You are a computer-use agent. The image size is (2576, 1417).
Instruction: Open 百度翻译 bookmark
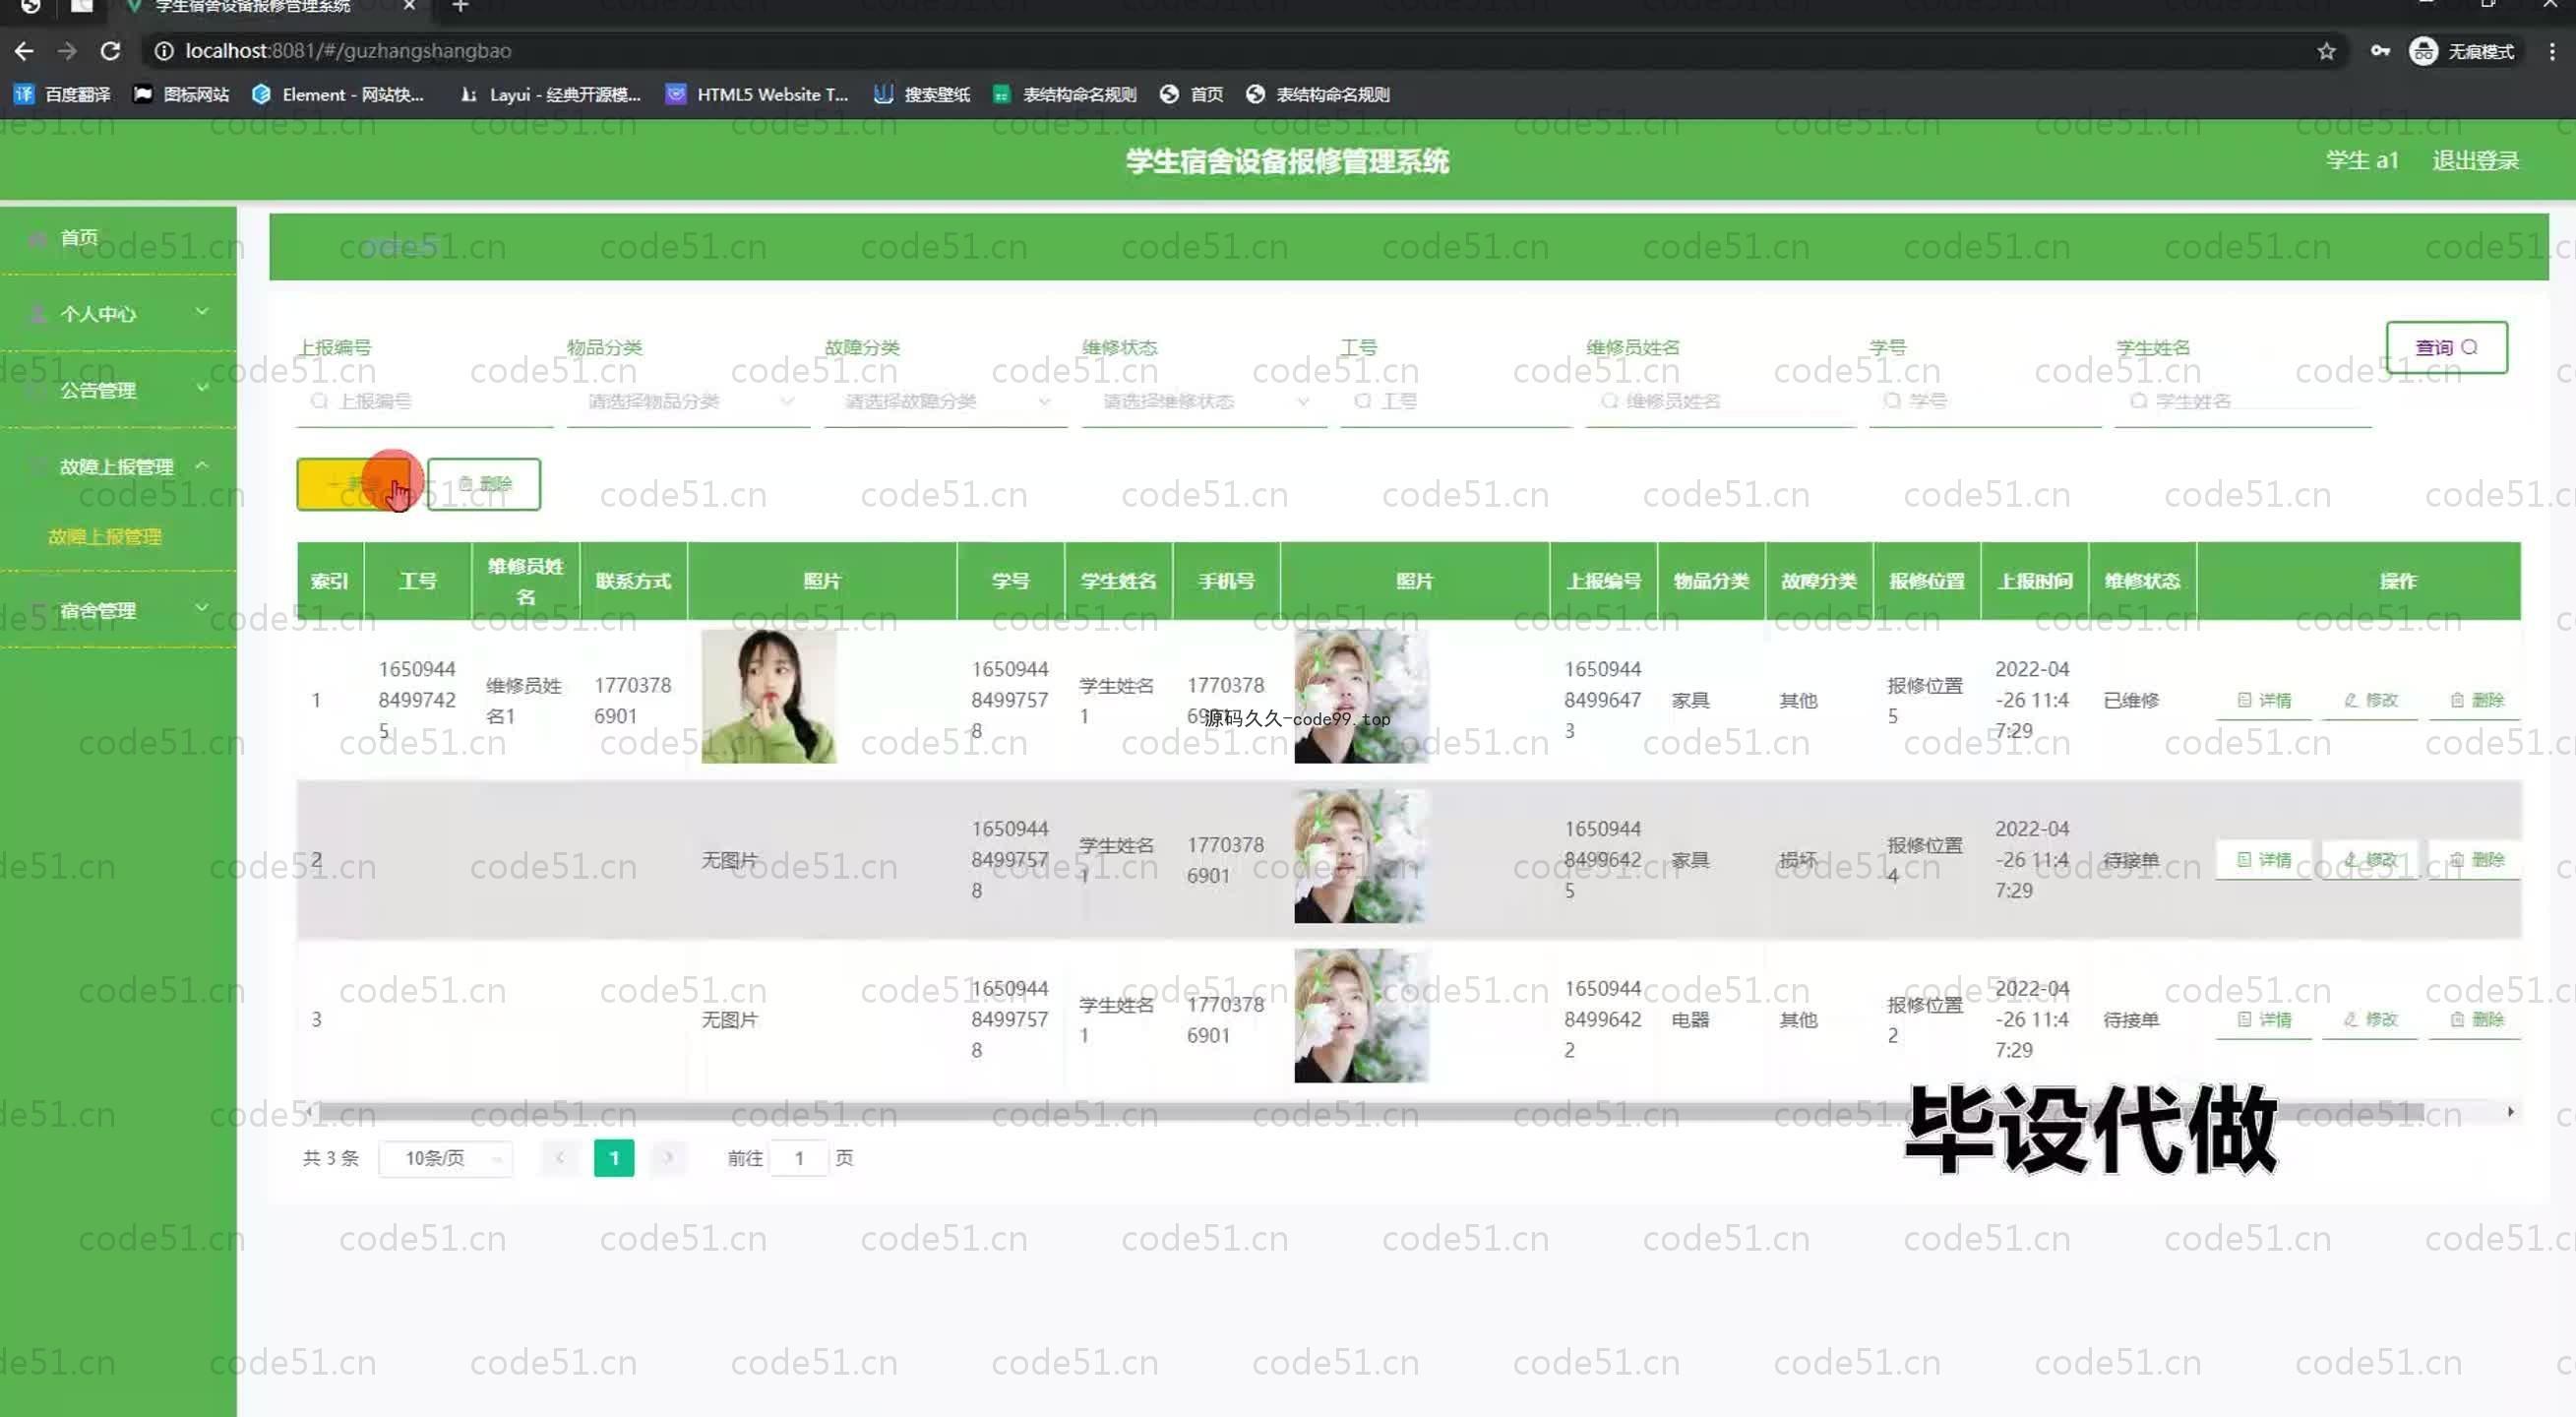click(61, 94)
